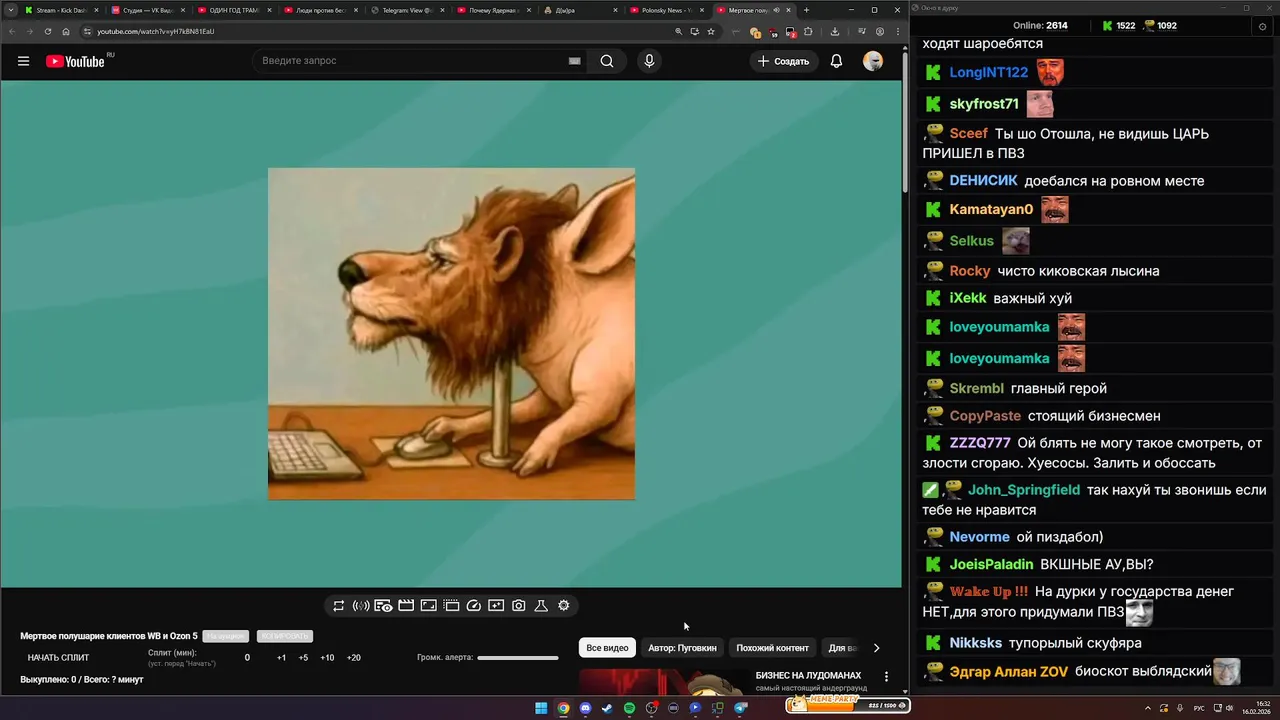Open a new browser tab with plus
This screenshot has height=720, width=1280.
pos(806,10)
